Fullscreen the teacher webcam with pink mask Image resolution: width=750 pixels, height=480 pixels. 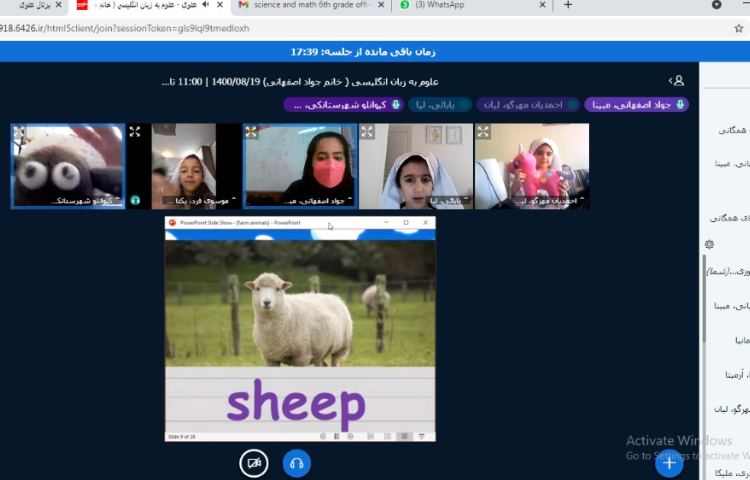tap(251, 131)
